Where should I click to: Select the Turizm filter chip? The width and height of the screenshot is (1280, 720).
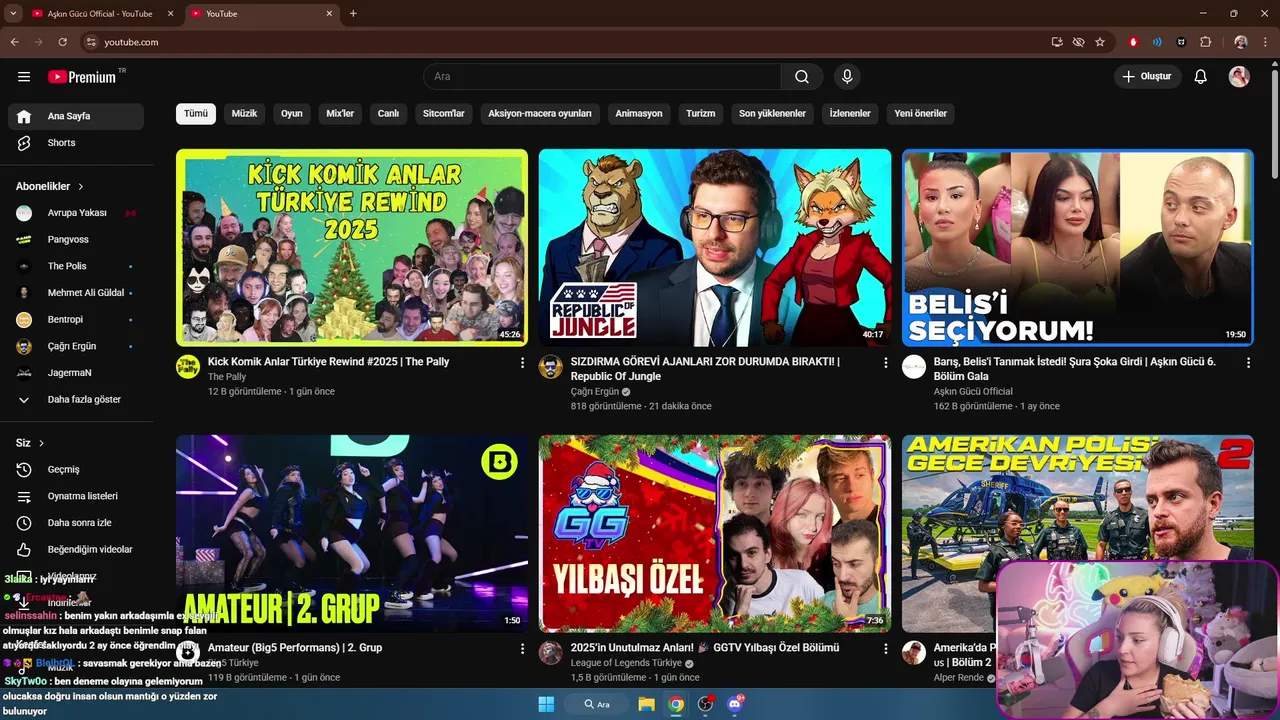tap(701, 114)
